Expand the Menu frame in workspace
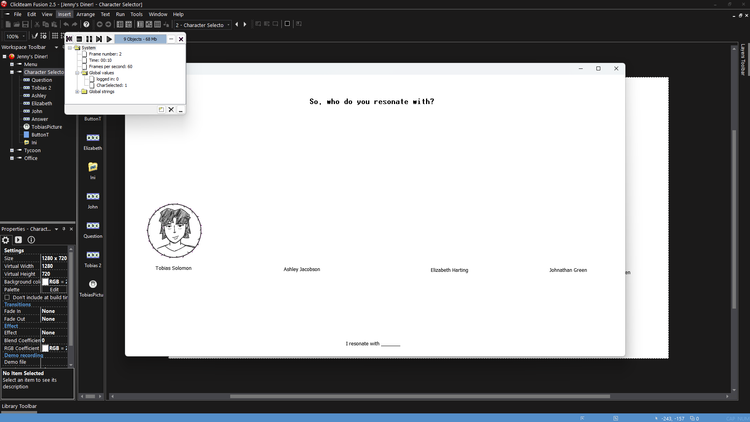The width and height of the screenshot is (750, 422). tap(12, 64)
